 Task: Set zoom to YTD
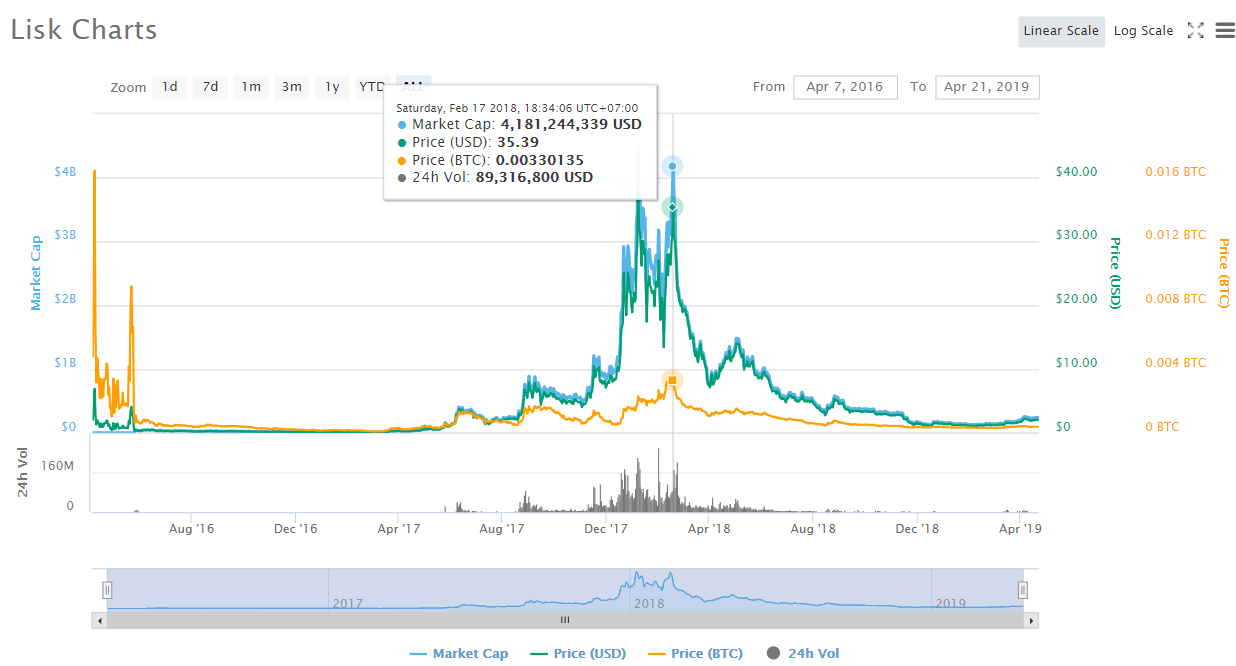[x=372, y=87]
